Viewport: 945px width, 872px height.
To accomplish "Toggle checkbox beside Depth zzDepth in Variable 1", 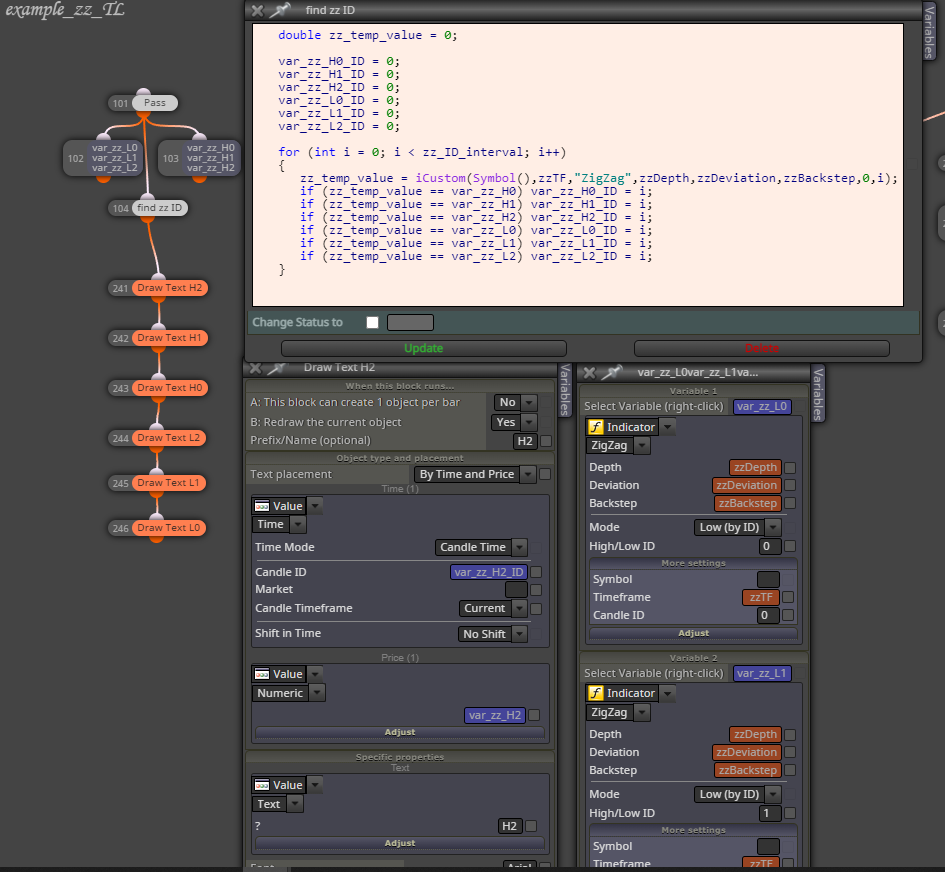I will click(790, 468).
